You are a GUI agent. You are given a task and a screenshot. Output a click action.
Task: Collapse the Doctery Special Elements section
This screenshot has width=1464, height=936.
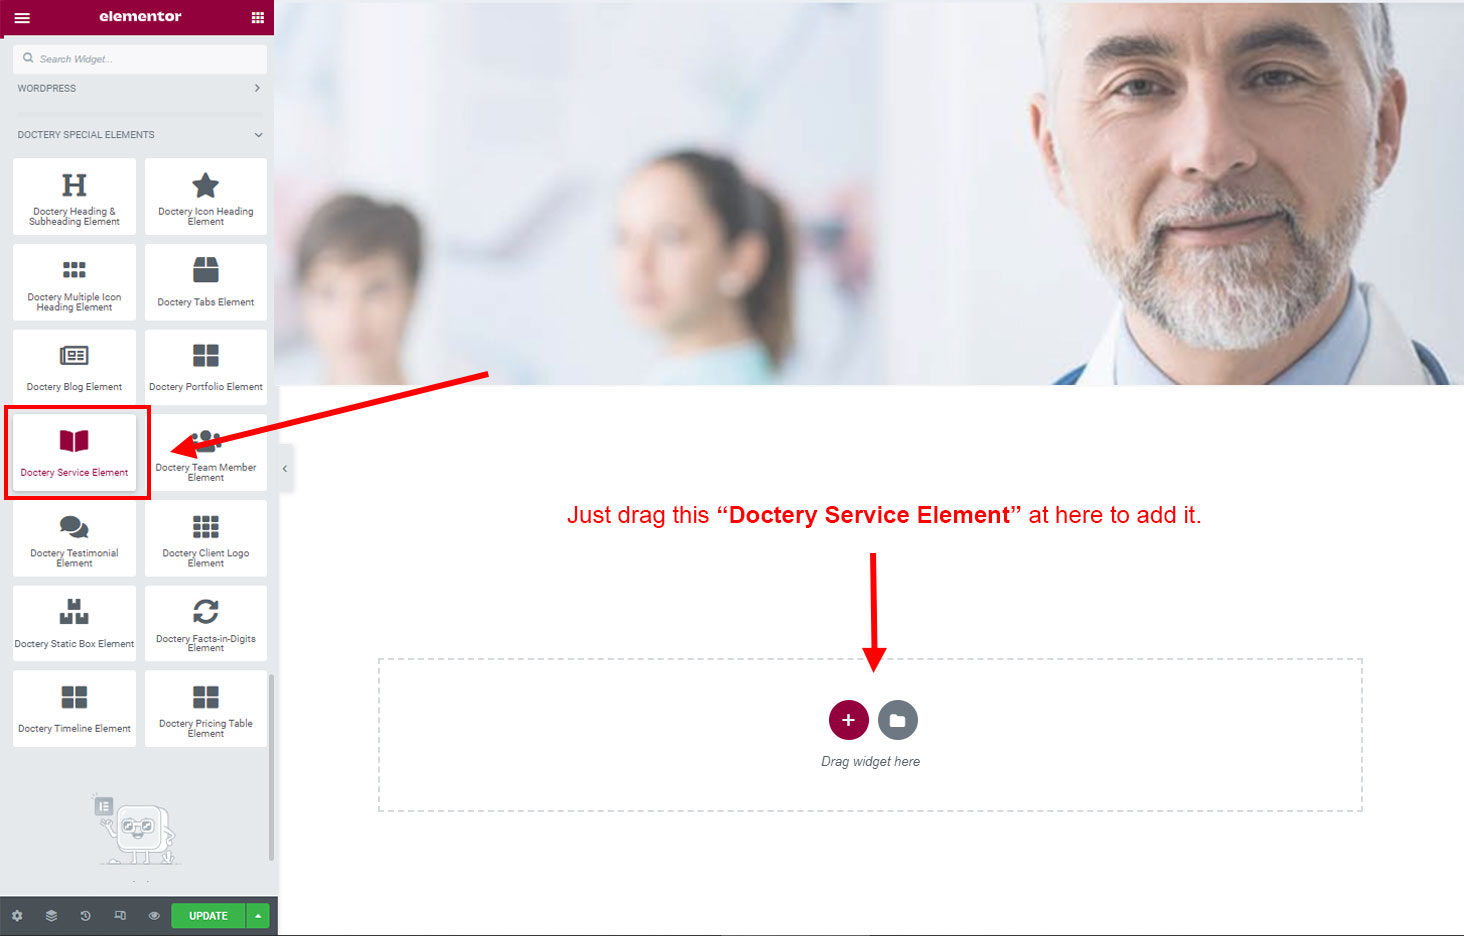tap(139, 134)
